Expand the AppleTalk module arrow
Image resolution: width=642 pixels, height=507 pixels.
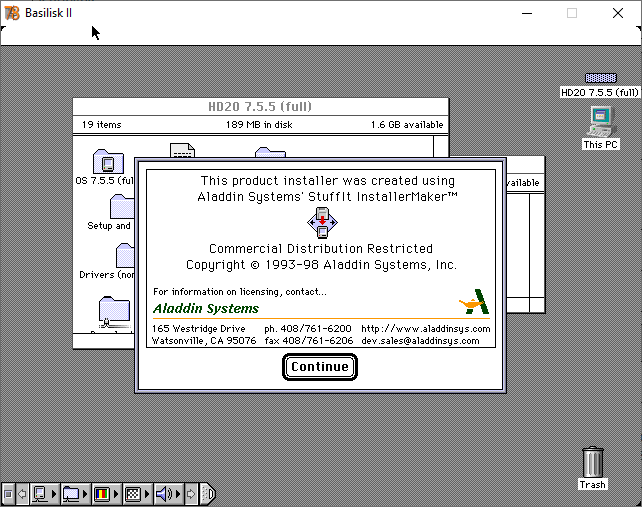[x=54, y=494]
